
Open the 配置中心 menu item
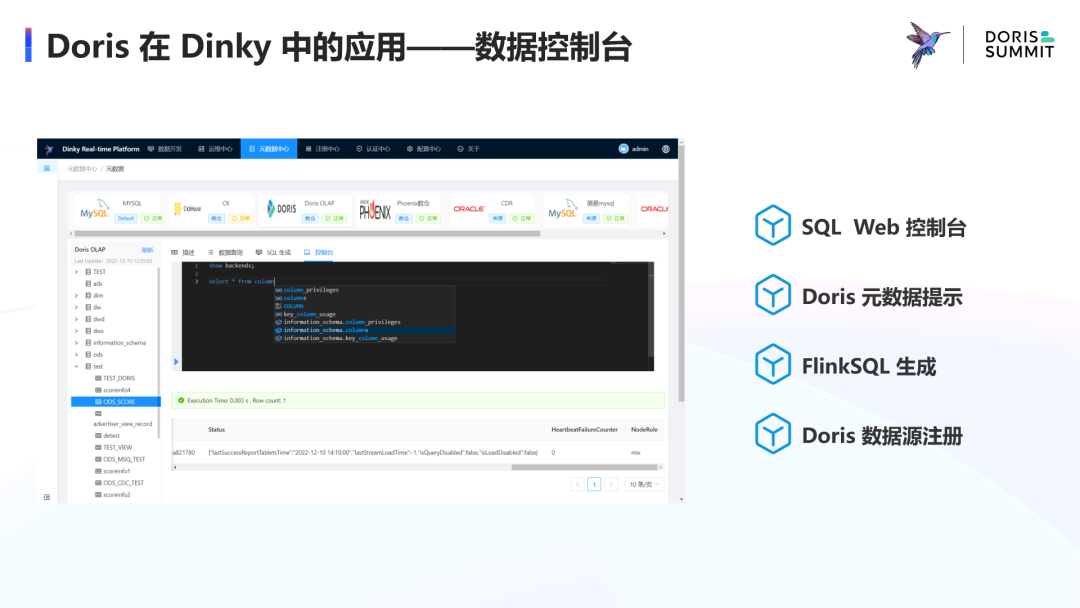424,149
